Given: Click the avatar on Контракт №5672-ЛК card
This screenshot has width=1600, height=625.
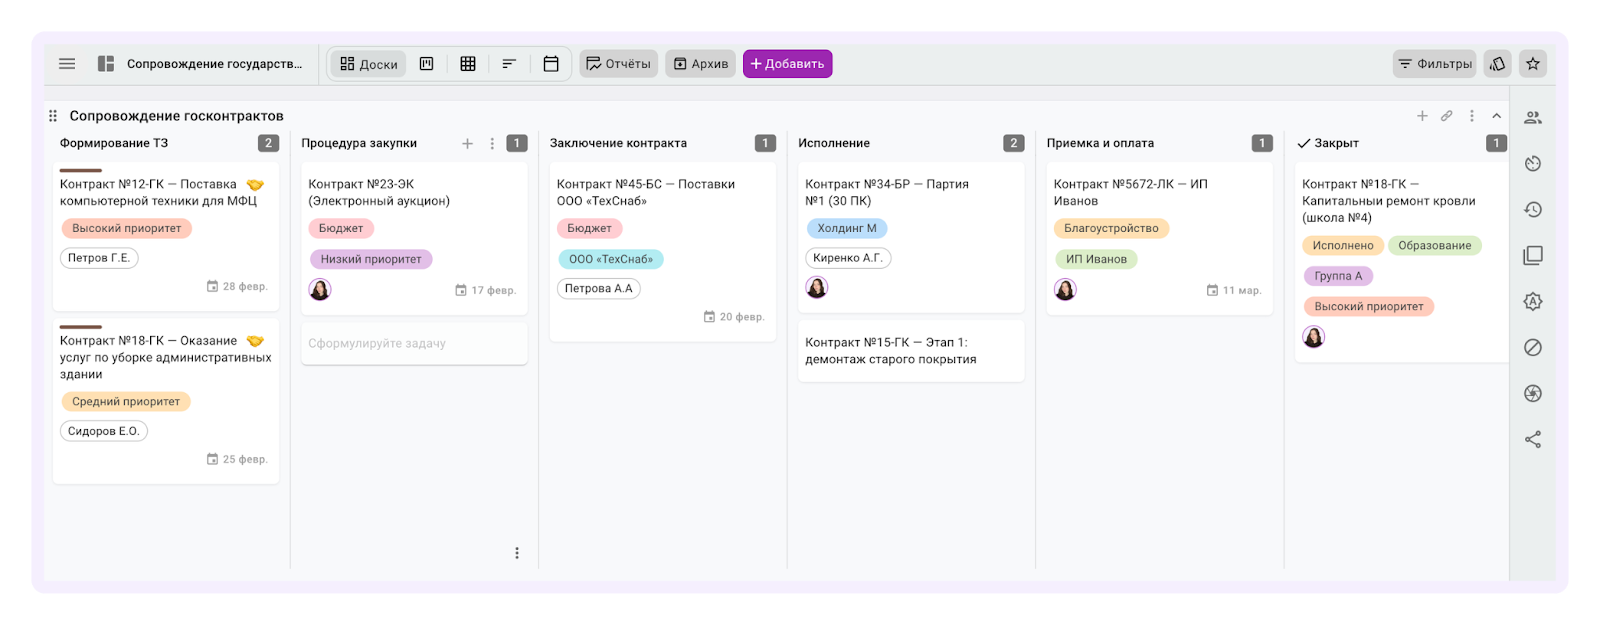Looking at the screenshot, I should click(x=1066, y=290).
